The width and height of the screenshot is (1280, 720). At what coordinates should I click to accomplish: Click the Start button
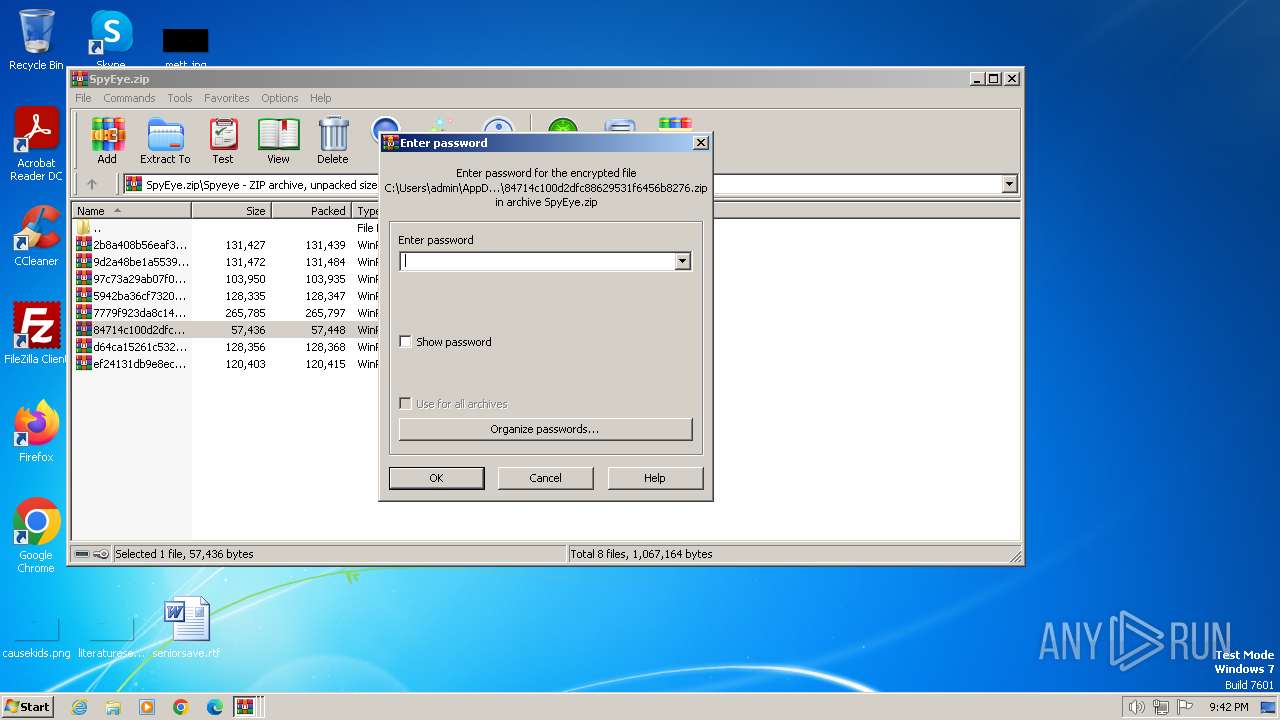28,707
